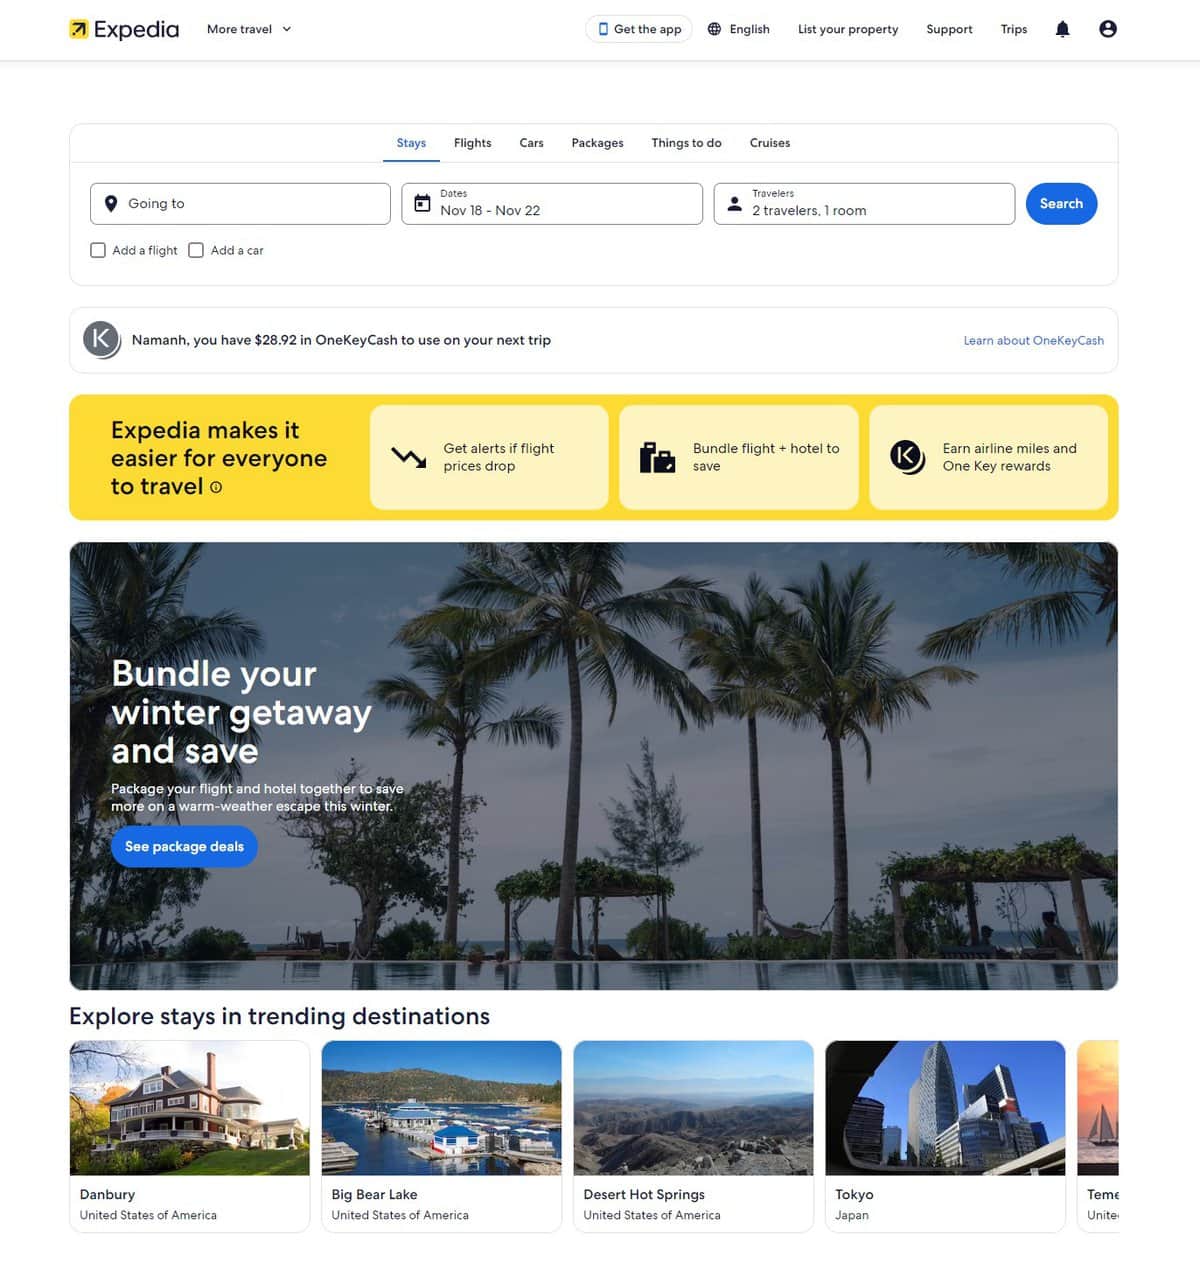Click the globe language icon
This screenshot has height=1270, width=1200.
tap(714, 29)
